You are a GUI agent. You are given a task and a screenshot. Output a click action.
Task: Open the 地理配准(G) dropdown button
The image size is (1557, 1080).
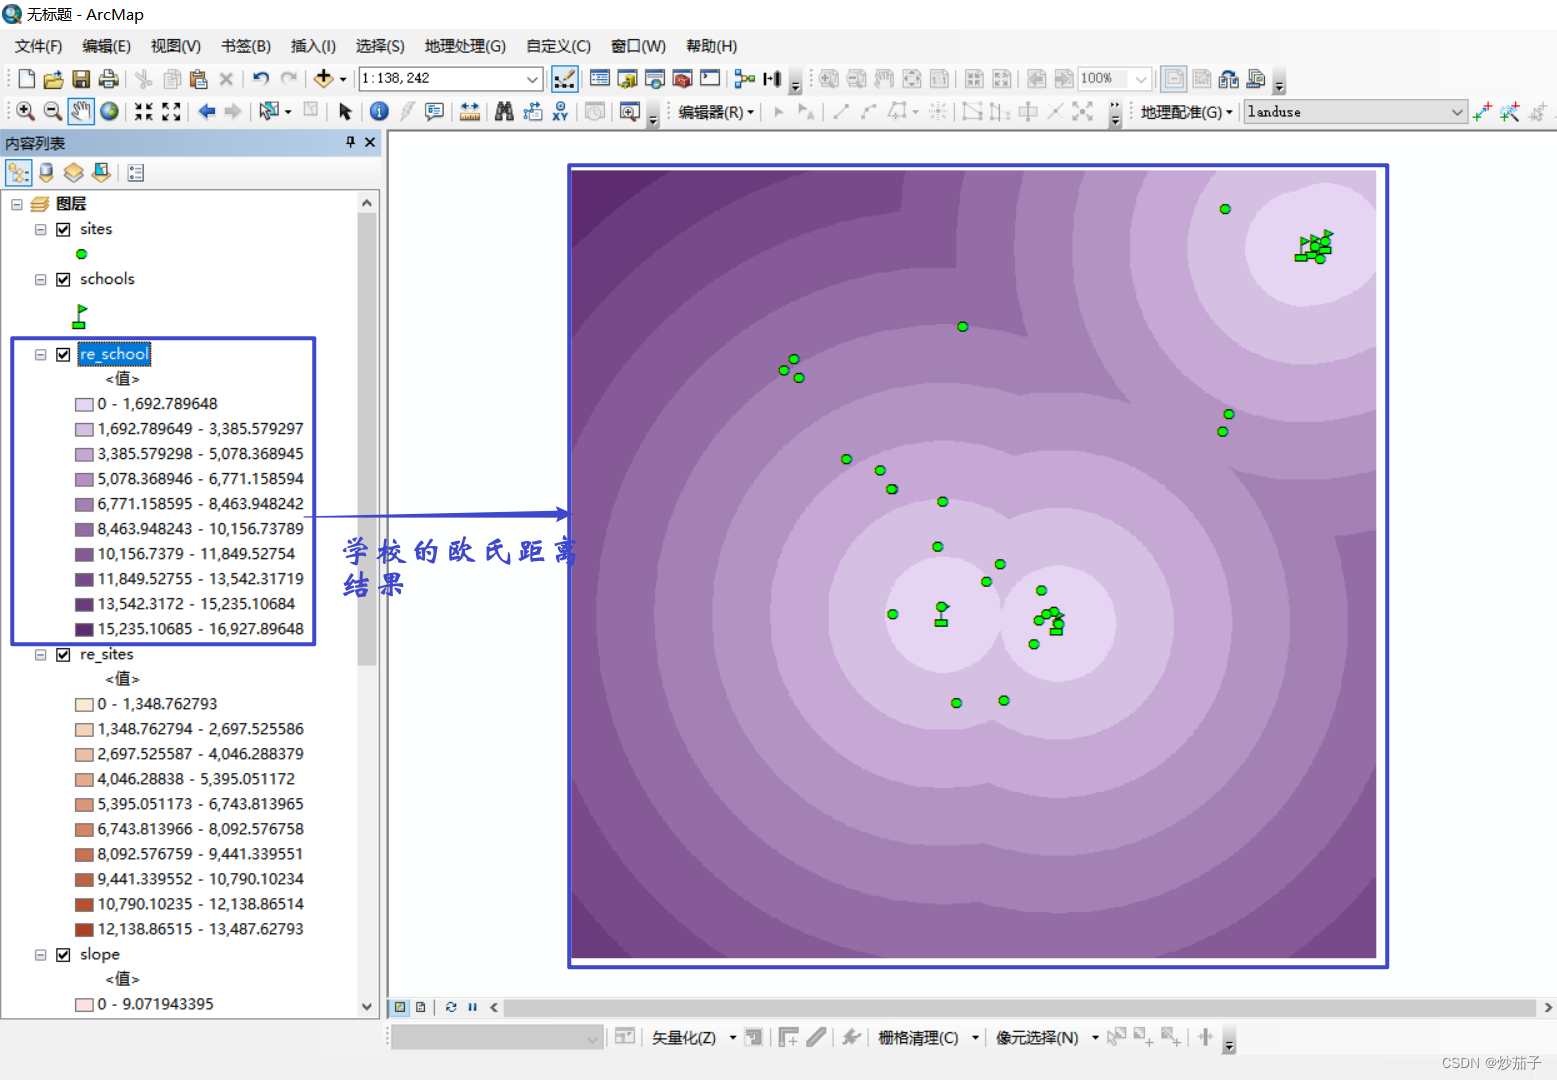1186,112
